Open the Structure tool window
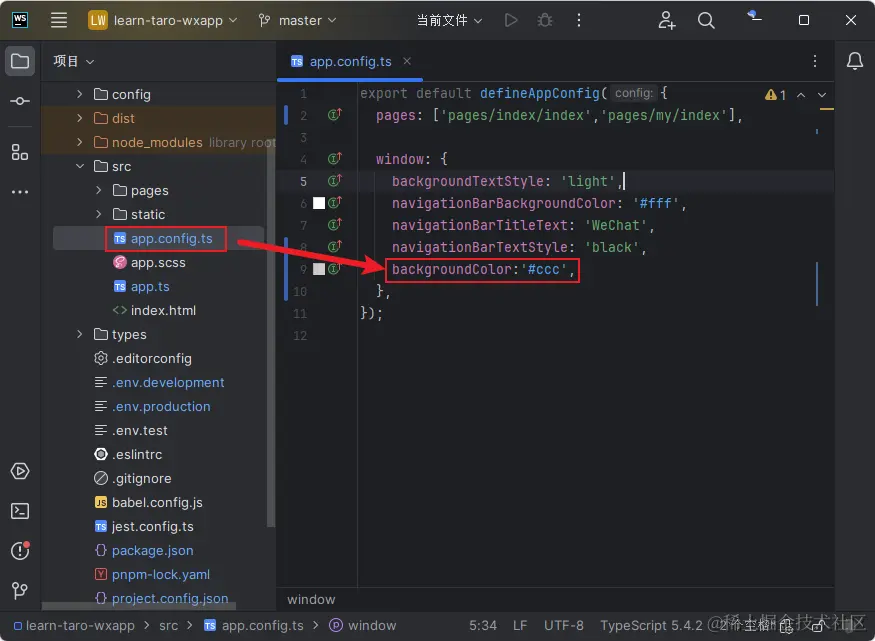875x641 pixels. (20, 152)
